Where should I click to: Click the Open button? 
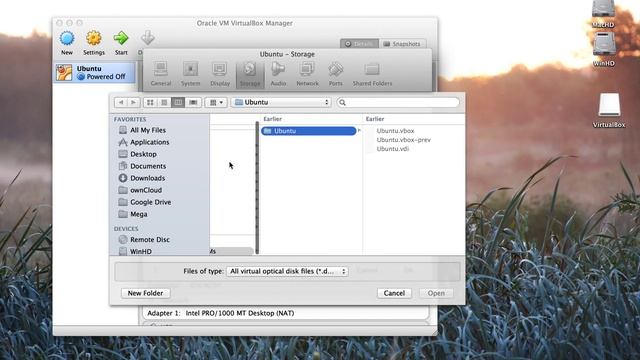coord(436,293)
